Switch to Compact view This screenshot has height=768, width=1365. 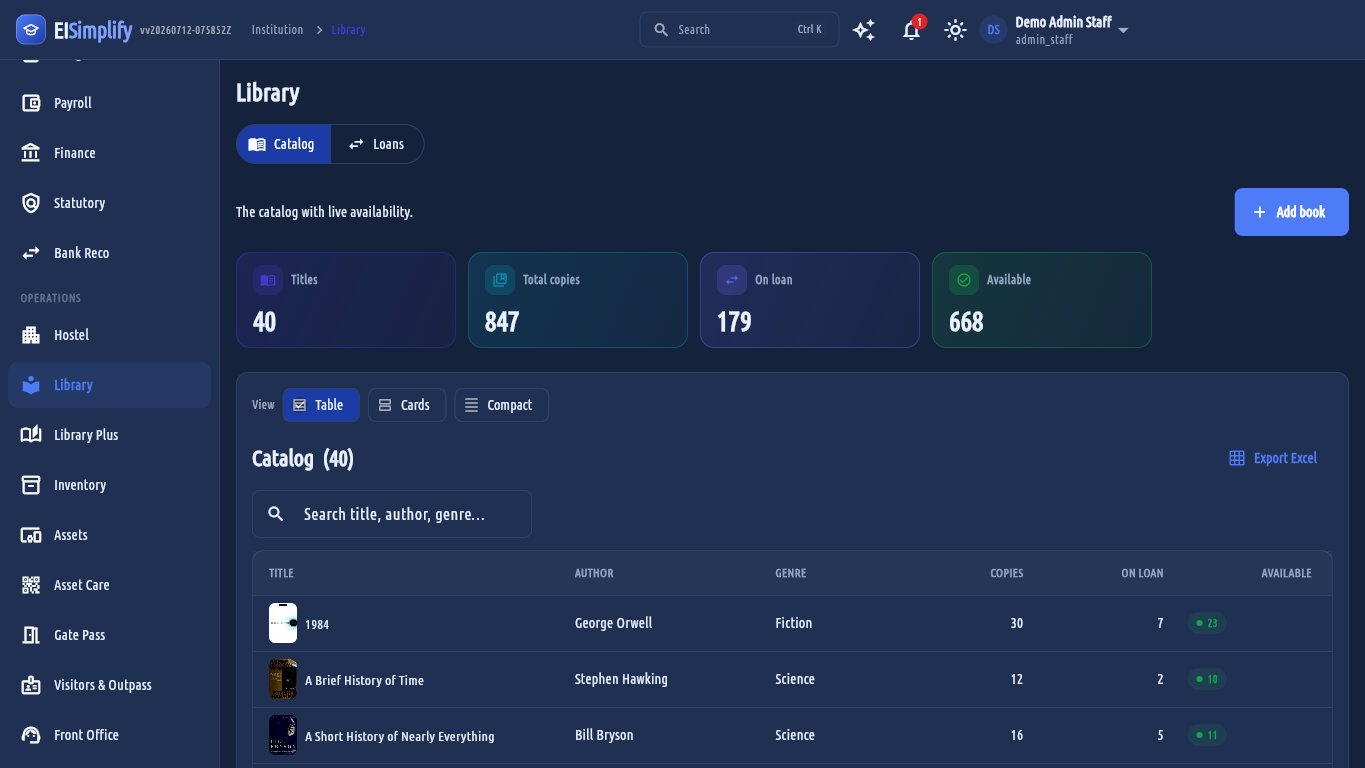[x=501, y=405]
